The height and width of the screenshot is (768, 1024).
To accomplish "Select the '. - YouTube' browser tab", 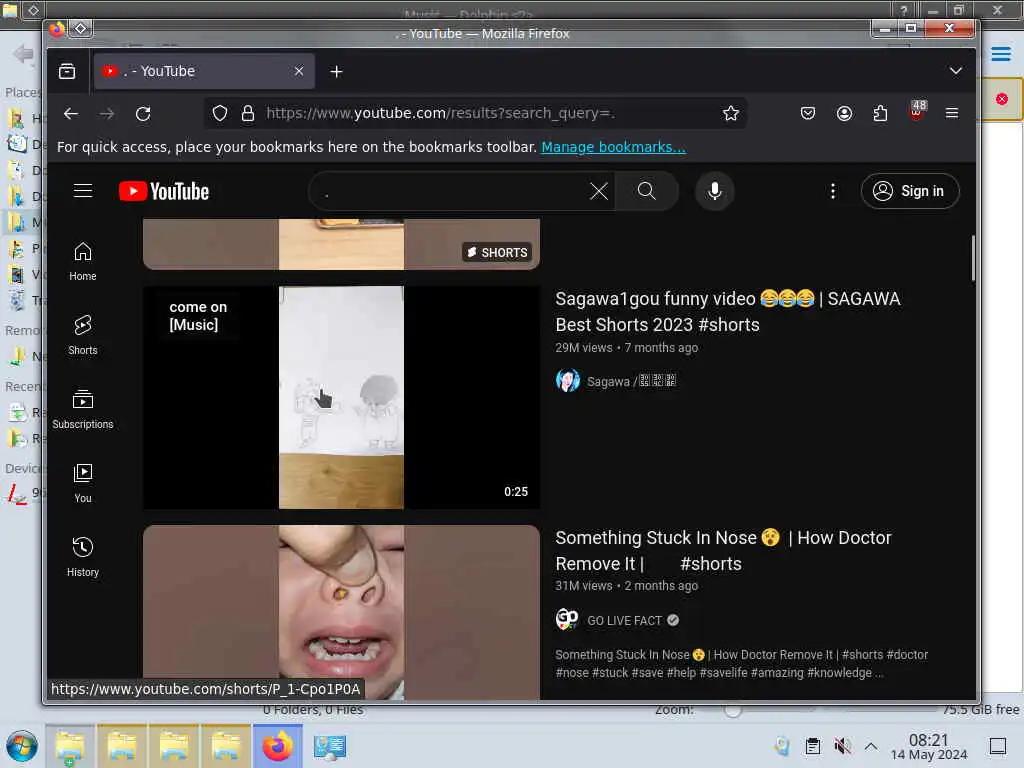I will click(x=204, y=71).
